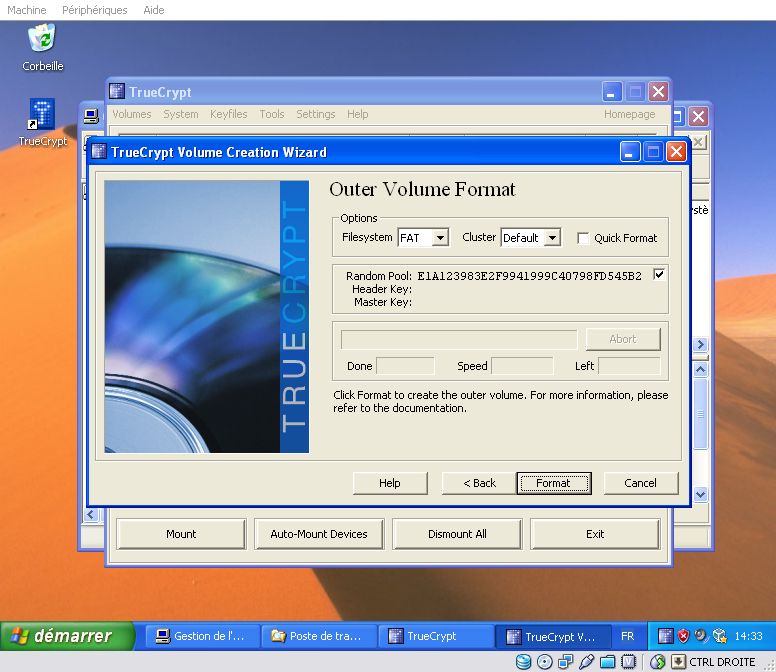Click the VirtualBox shared folders status icon

607,662
